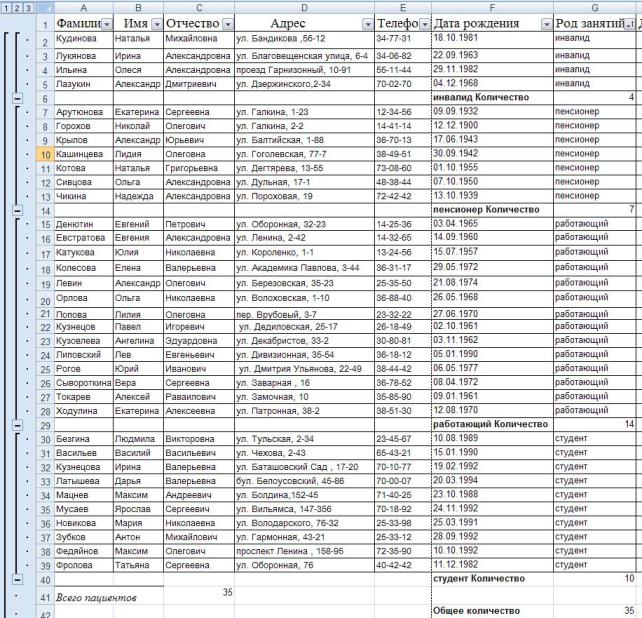Select highlighted row 10 header

point(45,155)
